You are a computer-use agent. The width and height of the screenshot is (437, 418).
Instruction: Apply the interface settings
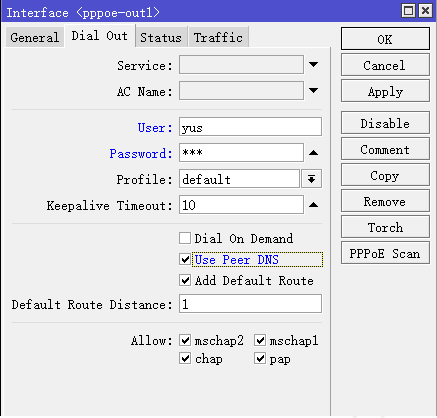click(385, 91)
